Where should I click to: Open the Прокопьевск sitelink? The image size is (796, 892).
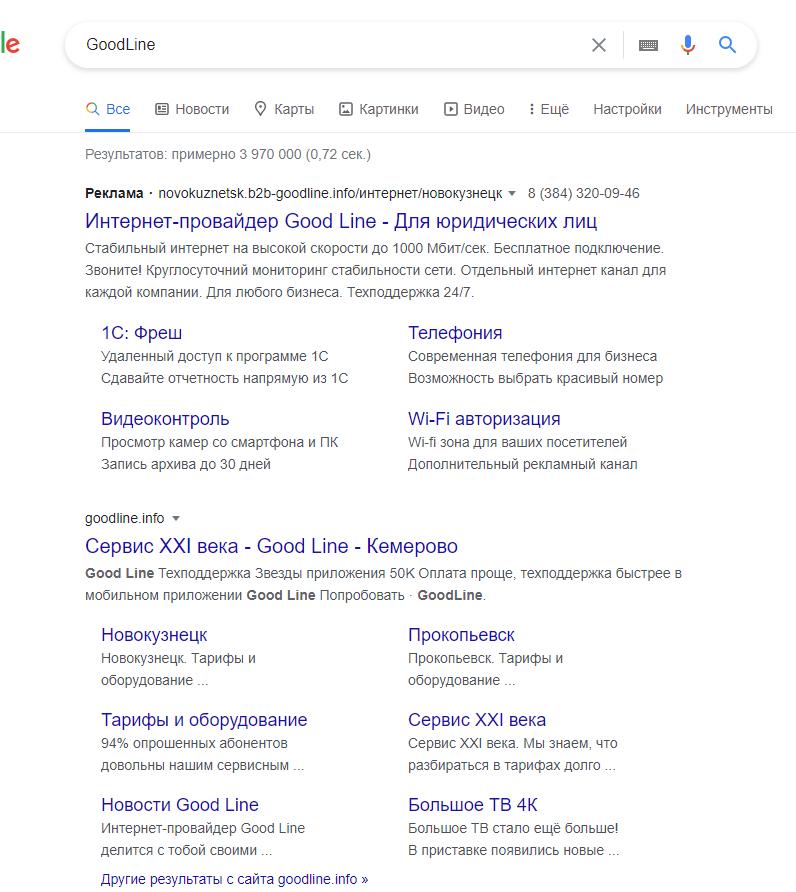coord(461,635)
